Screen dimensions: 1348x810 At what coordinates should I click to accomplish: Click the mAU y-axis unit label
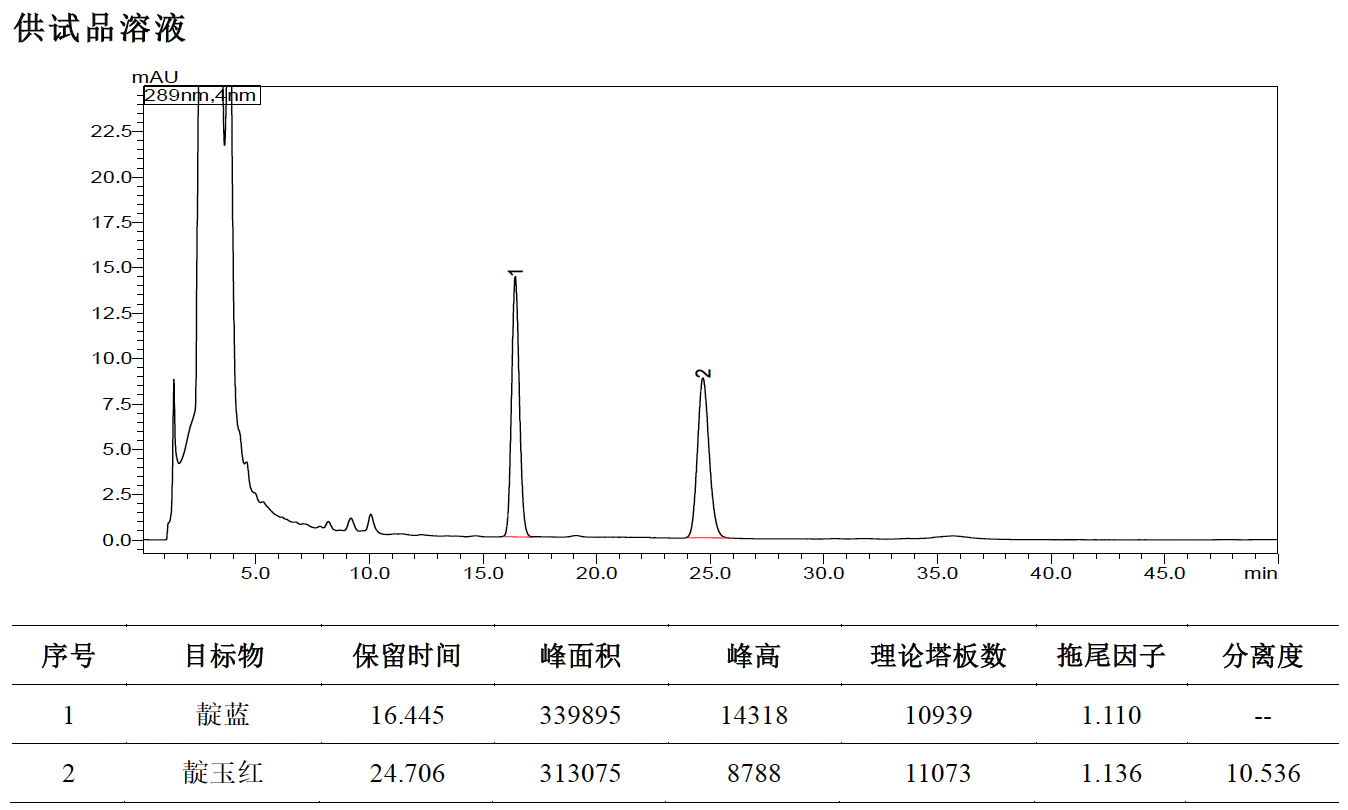[x=154, y=76]
